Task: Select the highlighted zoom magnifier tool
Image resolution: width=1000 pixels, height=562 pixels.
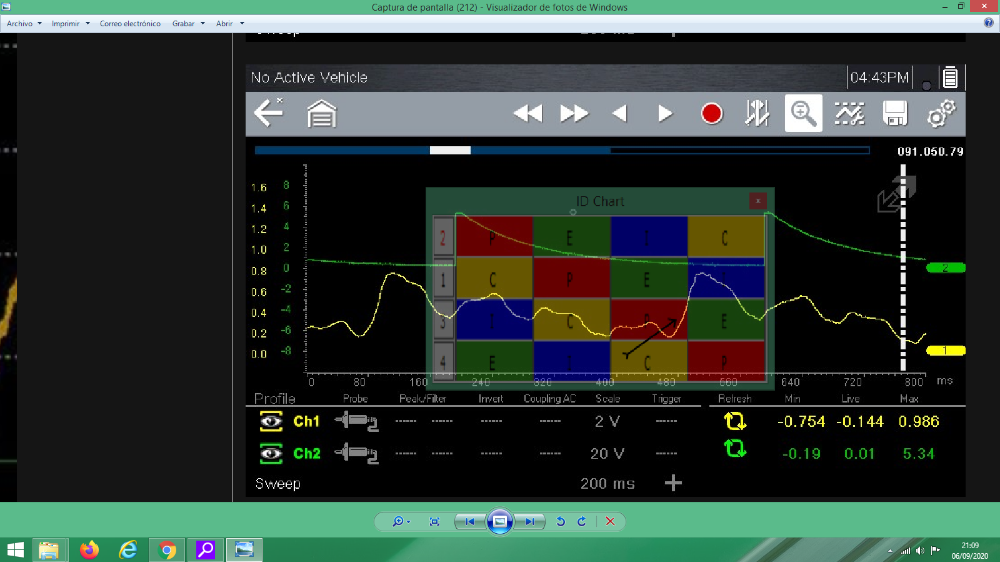Action: (x=803, y=113)
